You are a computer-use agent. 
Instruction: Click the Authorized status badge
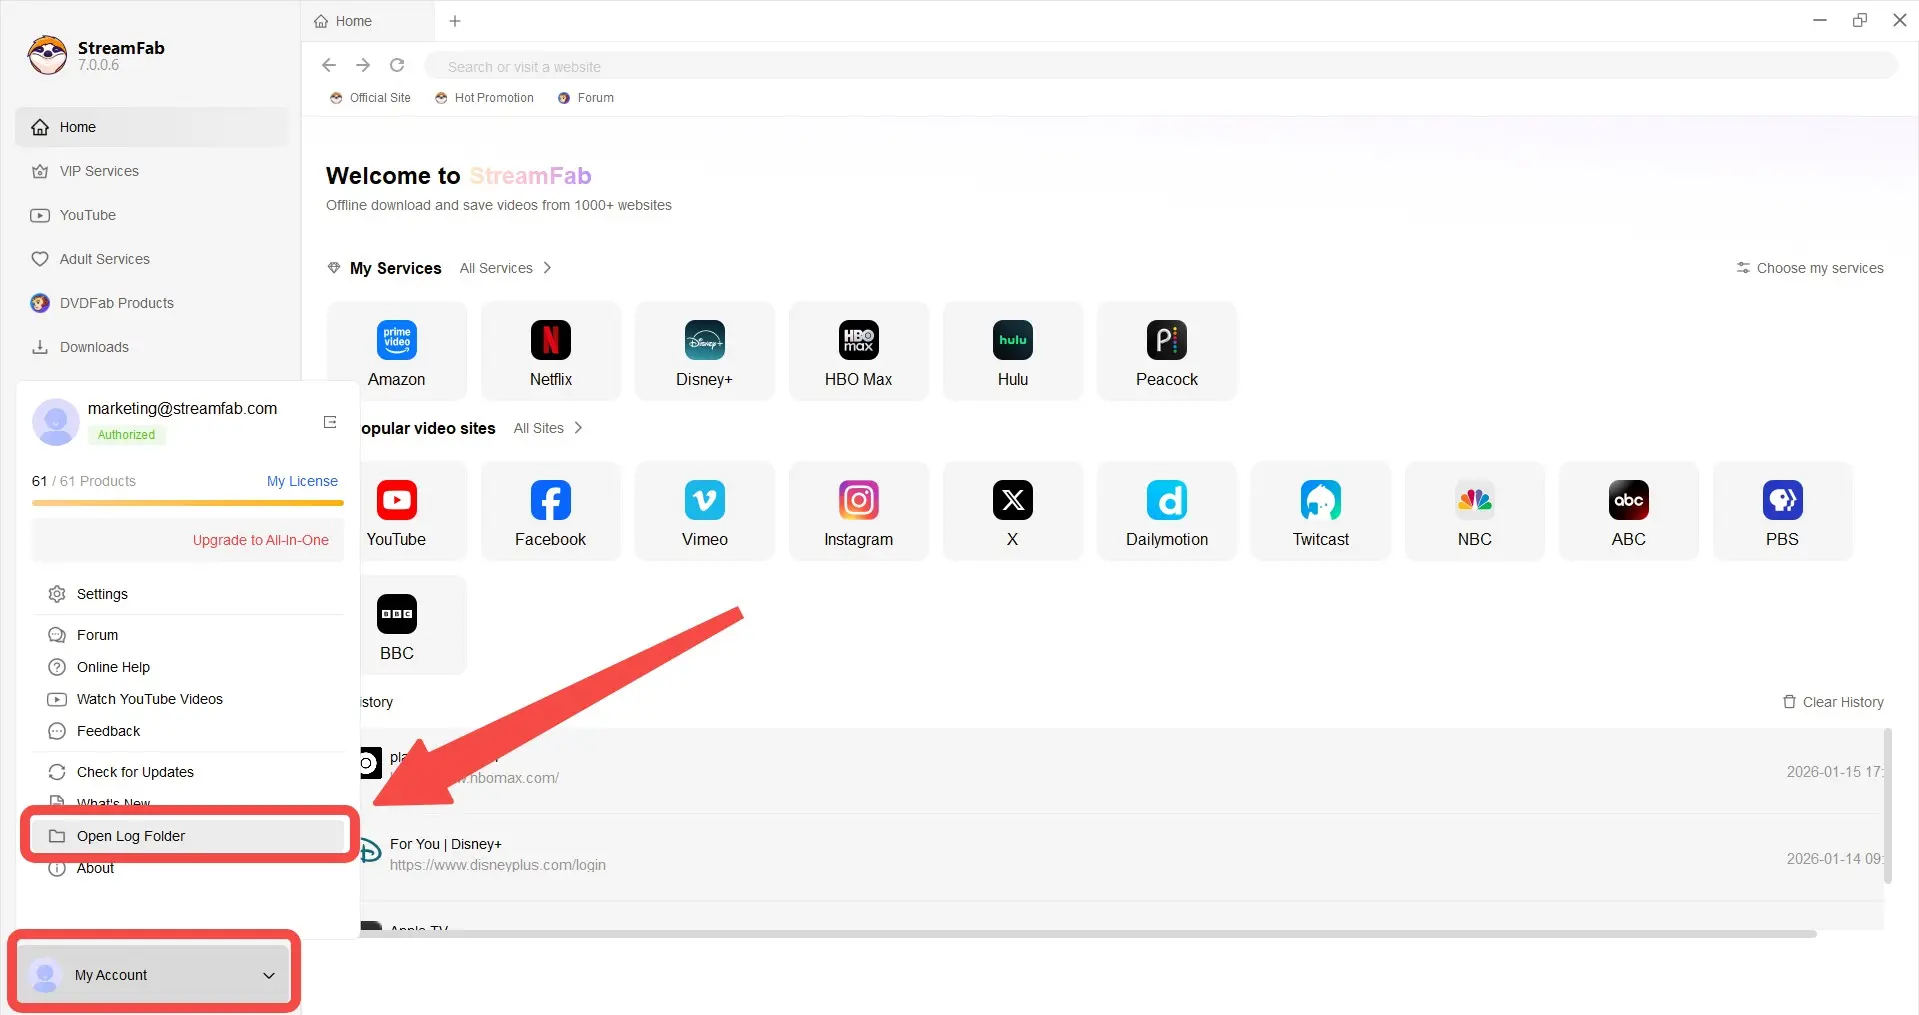(126, 435)
